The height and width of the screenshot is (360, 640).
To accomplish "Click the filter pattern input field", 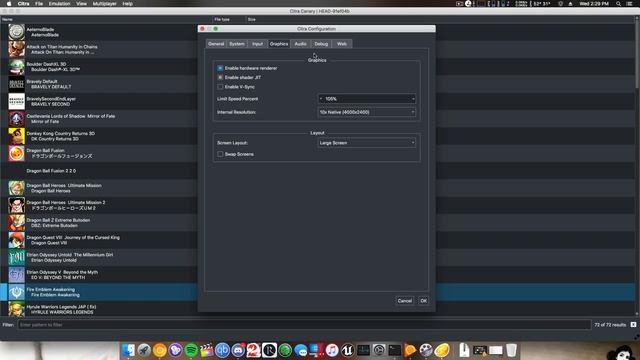I will (304, 325).
